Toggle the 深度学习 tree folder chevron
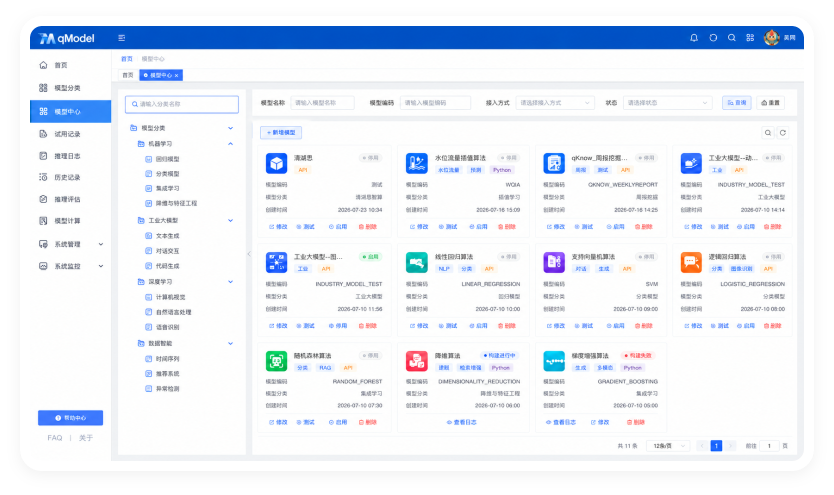This screenshot has height=495, width=834. pos(230,282)
